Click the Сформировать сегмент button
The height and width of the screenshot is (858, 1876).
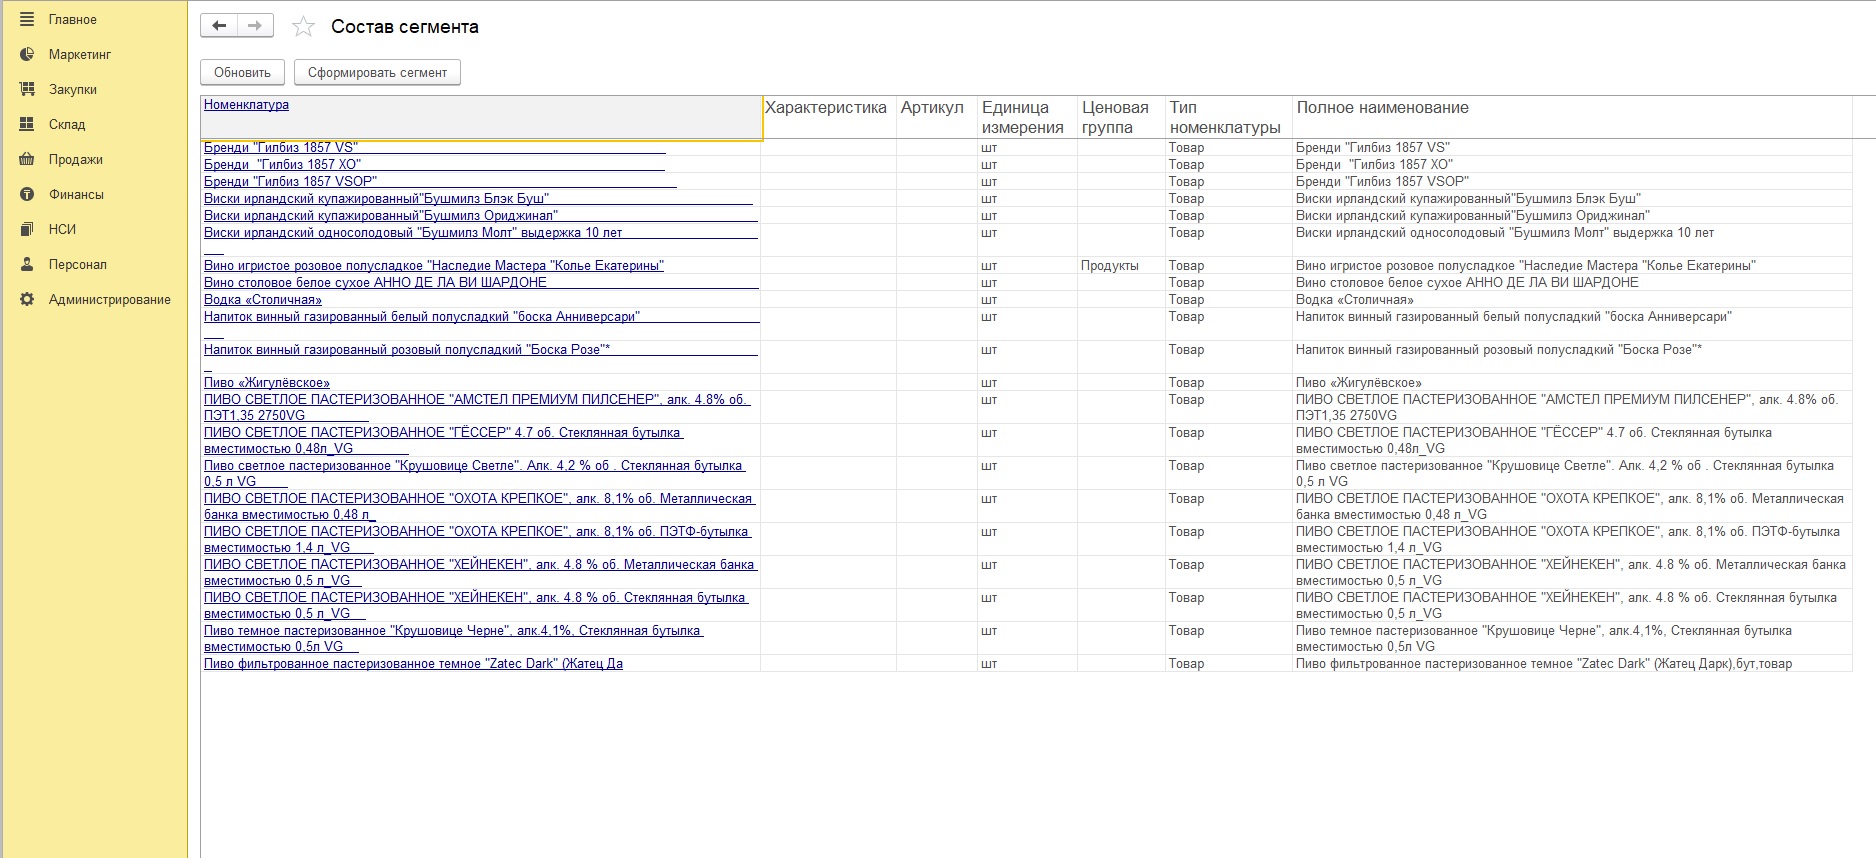[x=377, y=72]
